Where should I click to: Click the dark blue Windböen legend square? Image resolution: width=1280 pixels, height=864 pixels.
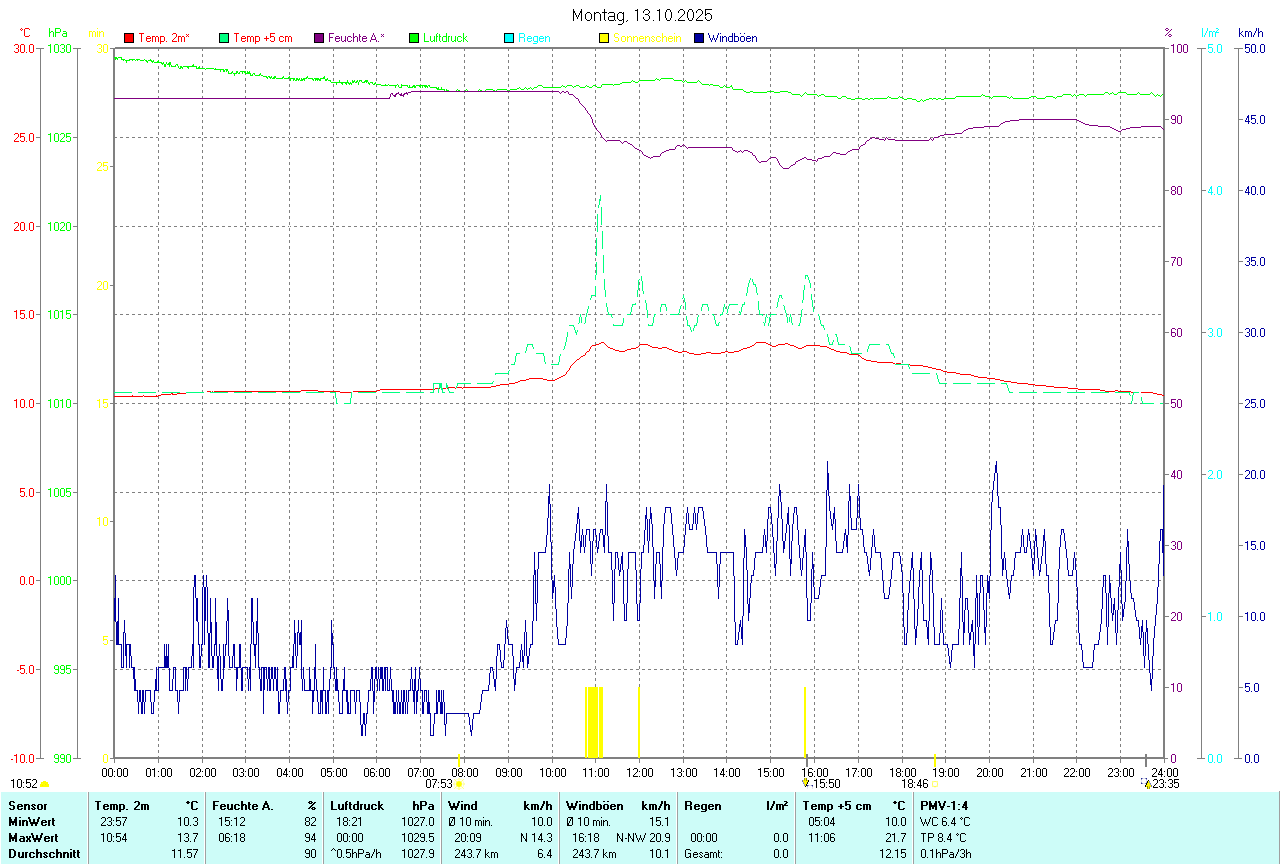click(x=699, y=38)
